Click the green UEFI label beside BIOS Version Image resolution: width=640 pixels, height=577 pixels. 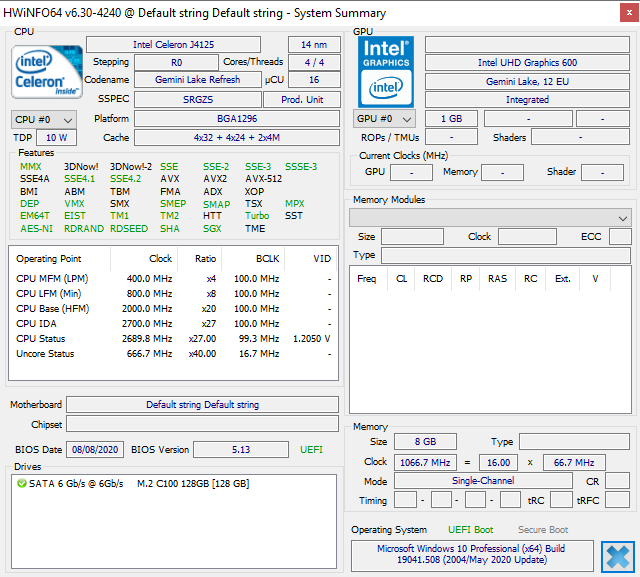pyautogui.click(x=311, y=450)
